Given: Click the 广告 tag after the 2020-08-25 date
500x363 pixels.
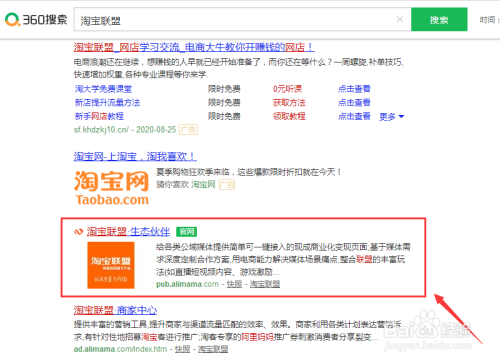Looking at the screenshot, I should point(188,130).
